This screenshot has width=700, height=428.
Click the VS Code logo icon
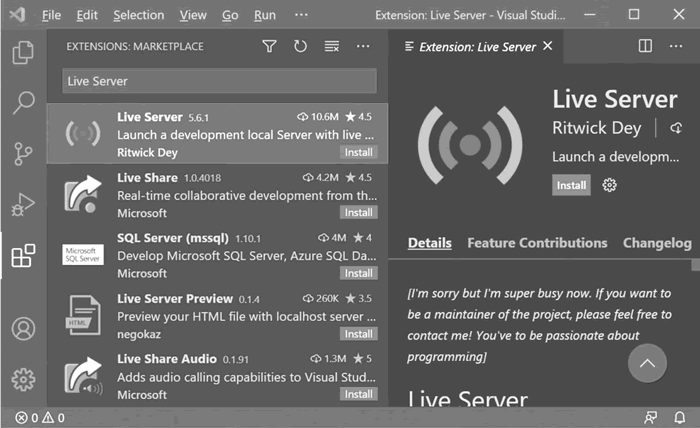point(17,15)
